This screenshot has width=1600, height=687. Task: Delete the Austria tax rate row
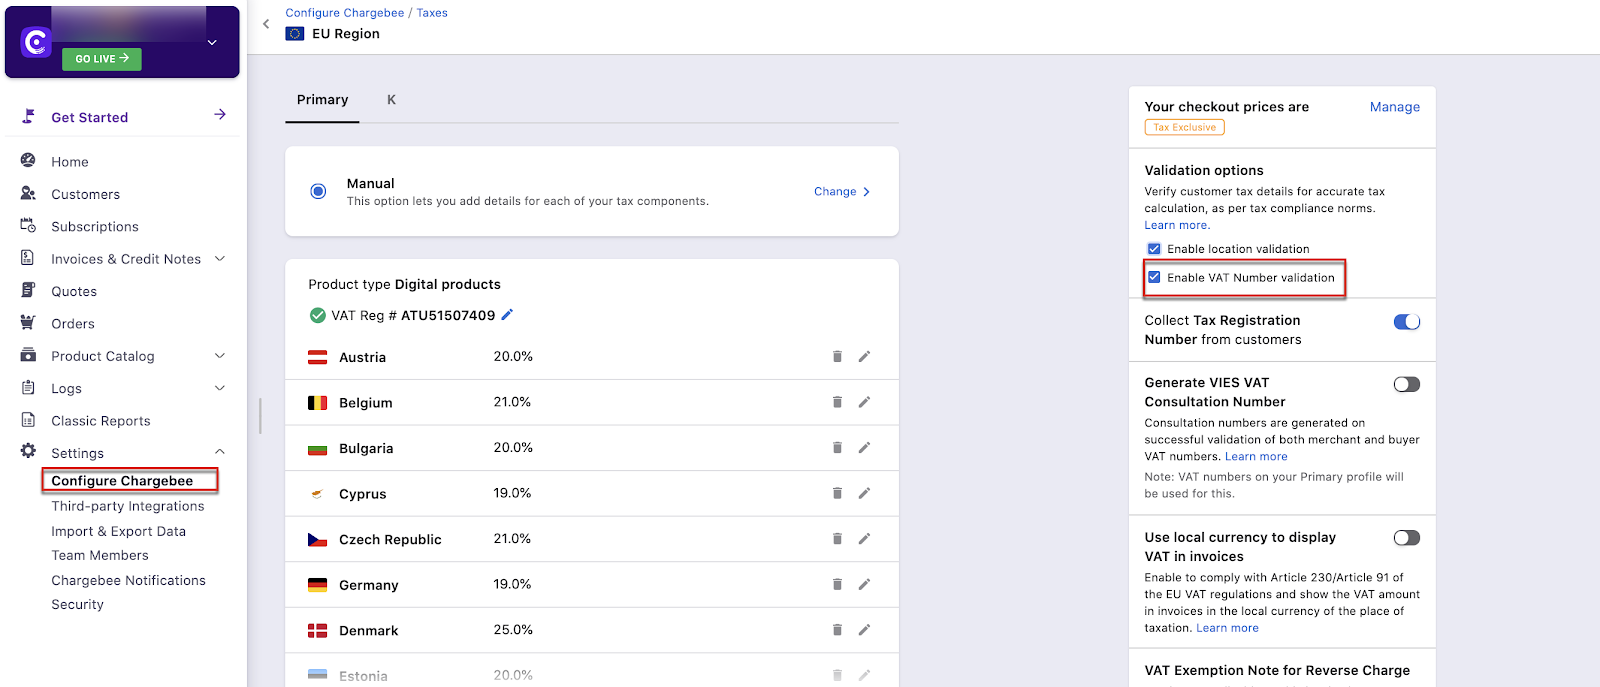(x=837, y=357)
